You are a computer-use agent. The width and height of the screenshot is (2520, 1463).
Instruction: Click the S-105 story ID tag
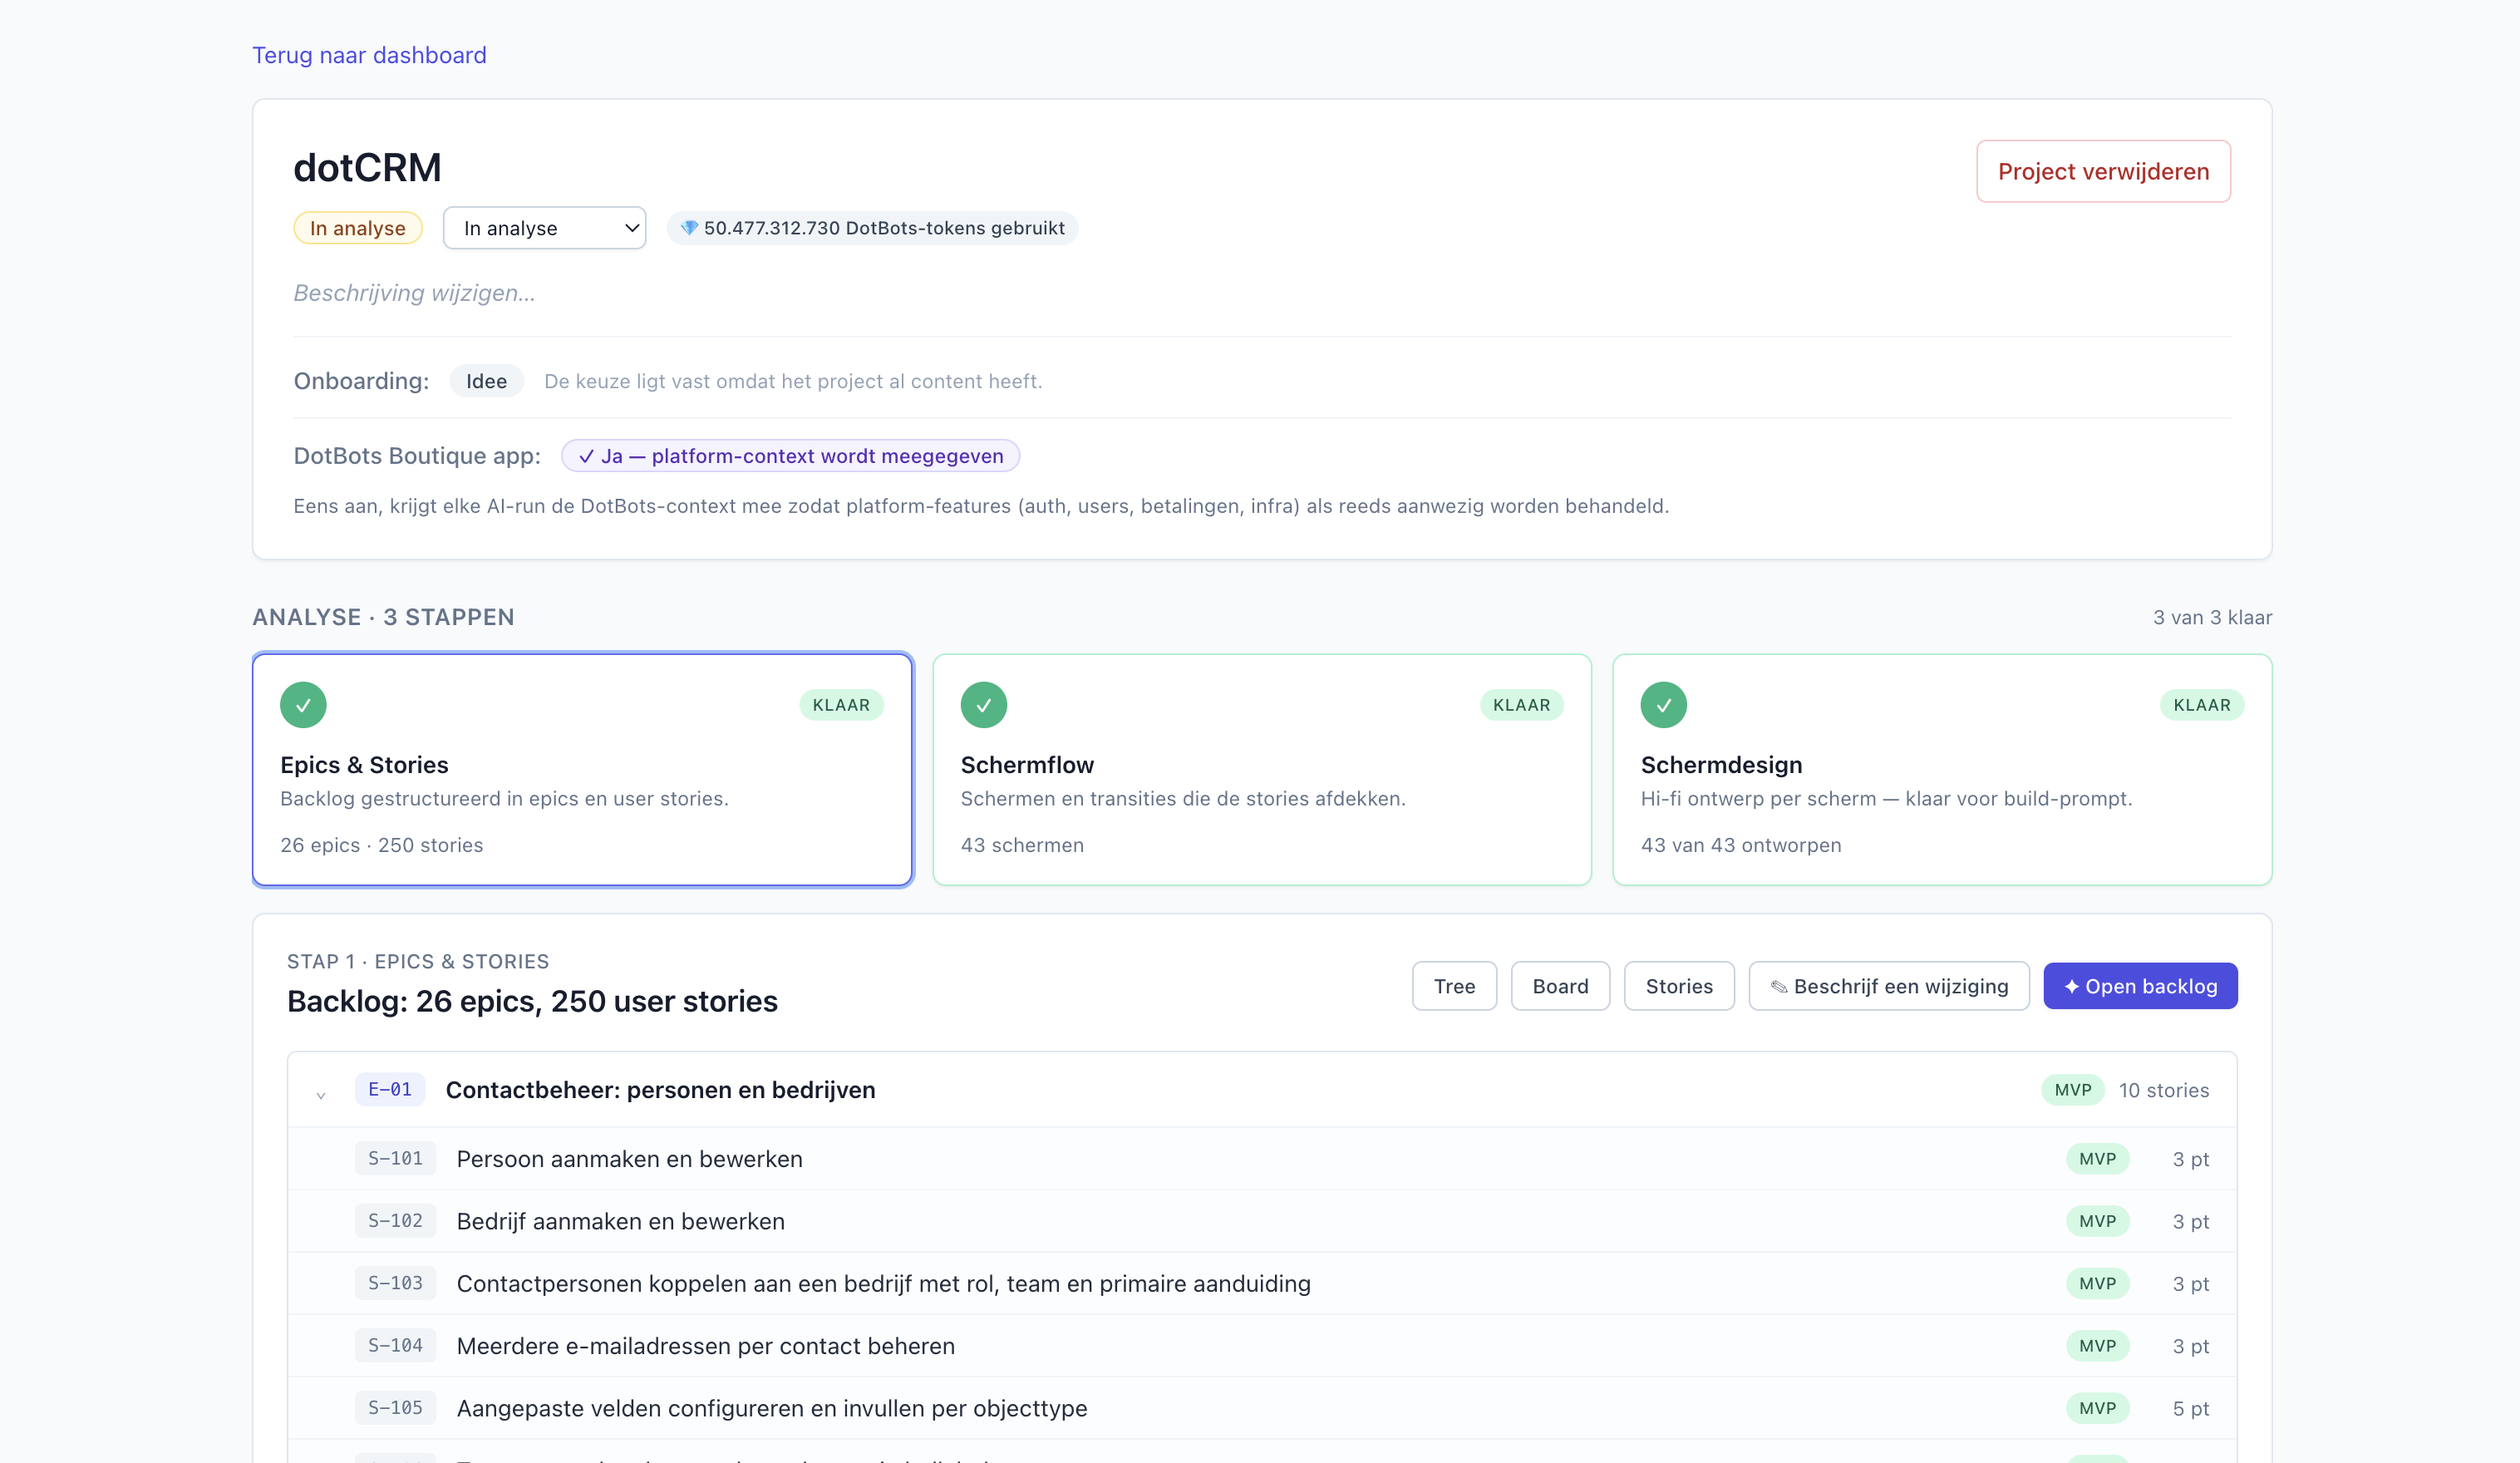pyautogui.click(x=395, y=1407)
